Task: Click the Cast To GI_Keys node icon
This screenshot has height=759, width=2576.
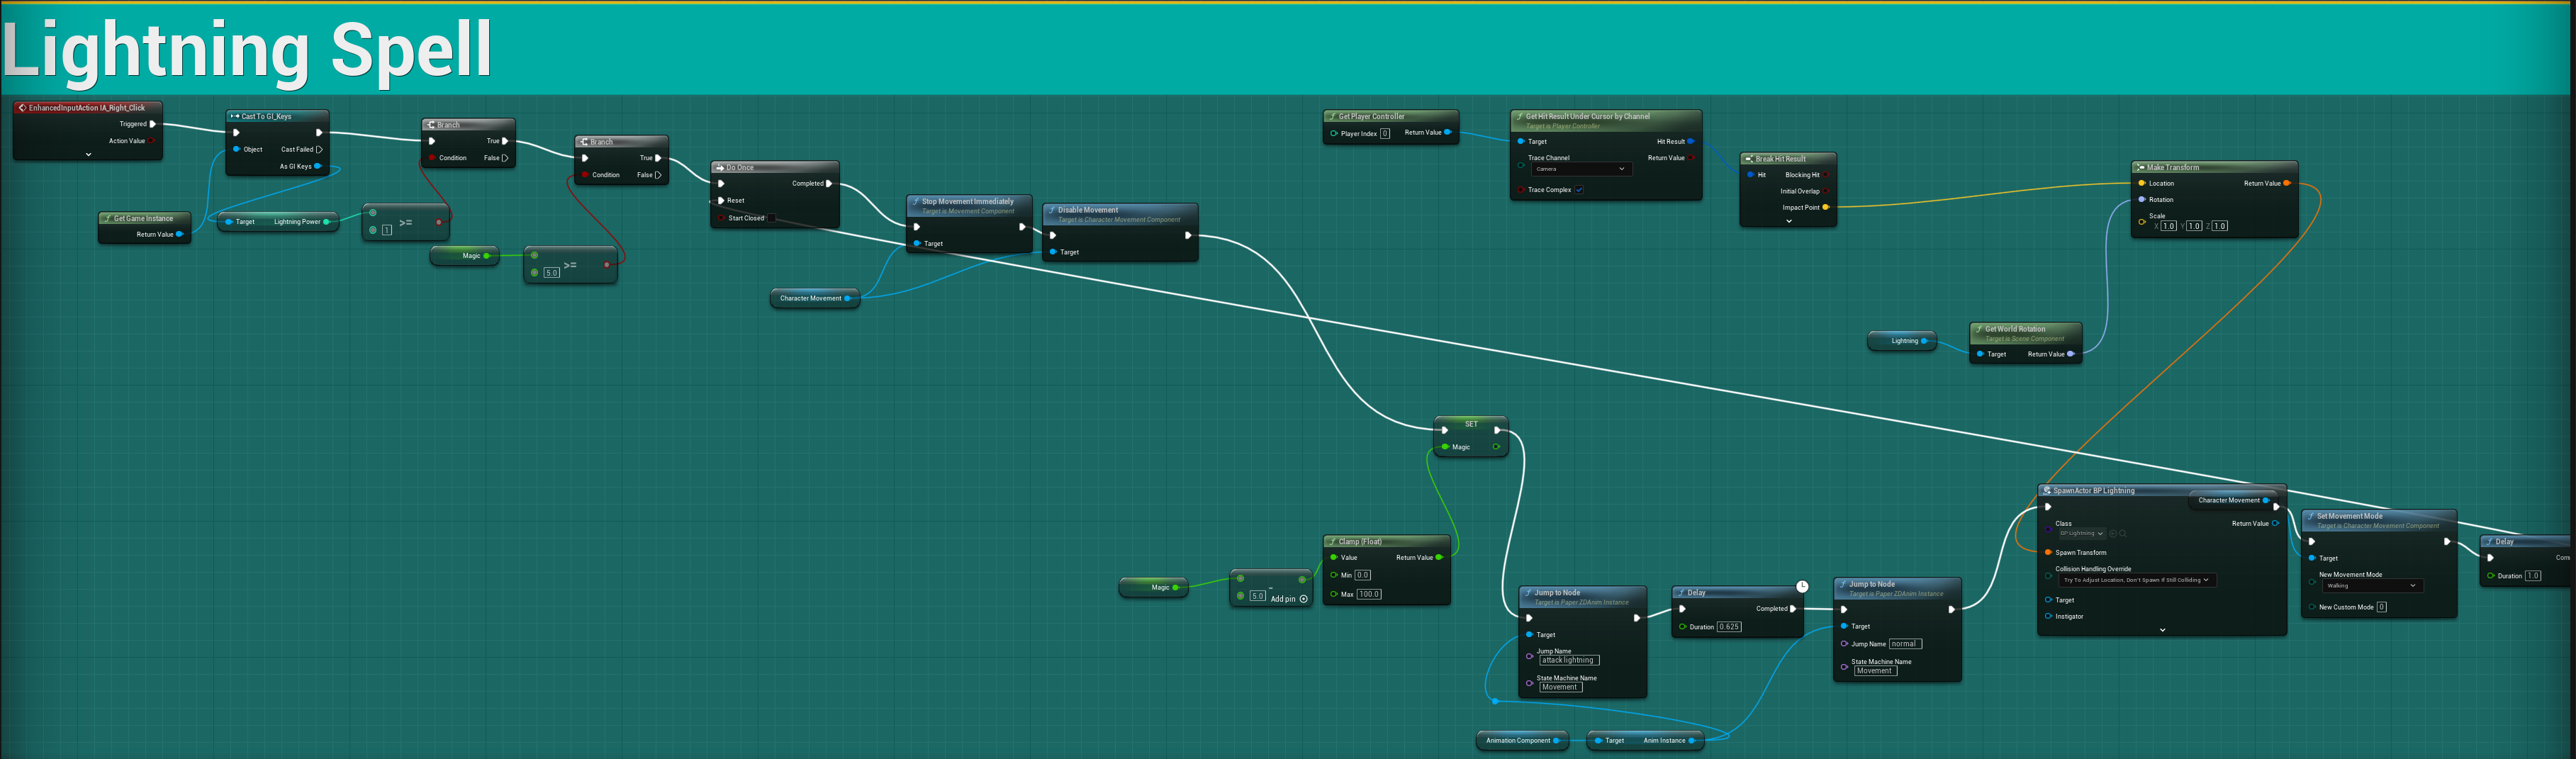Action: coord(235,117)
